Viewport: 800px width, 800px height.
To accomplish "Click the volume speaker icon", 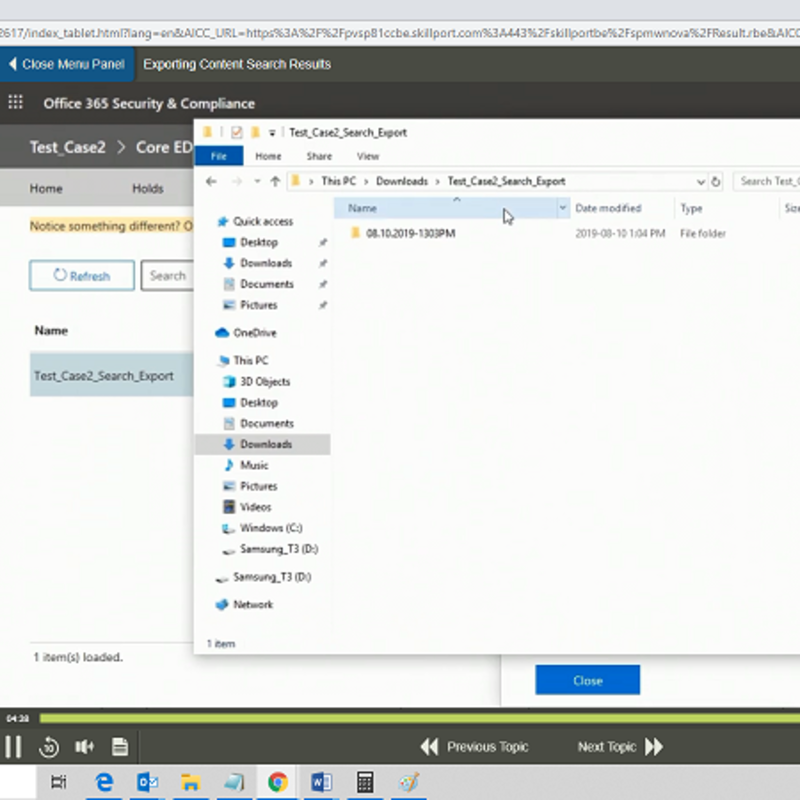I will pos(84,747).
